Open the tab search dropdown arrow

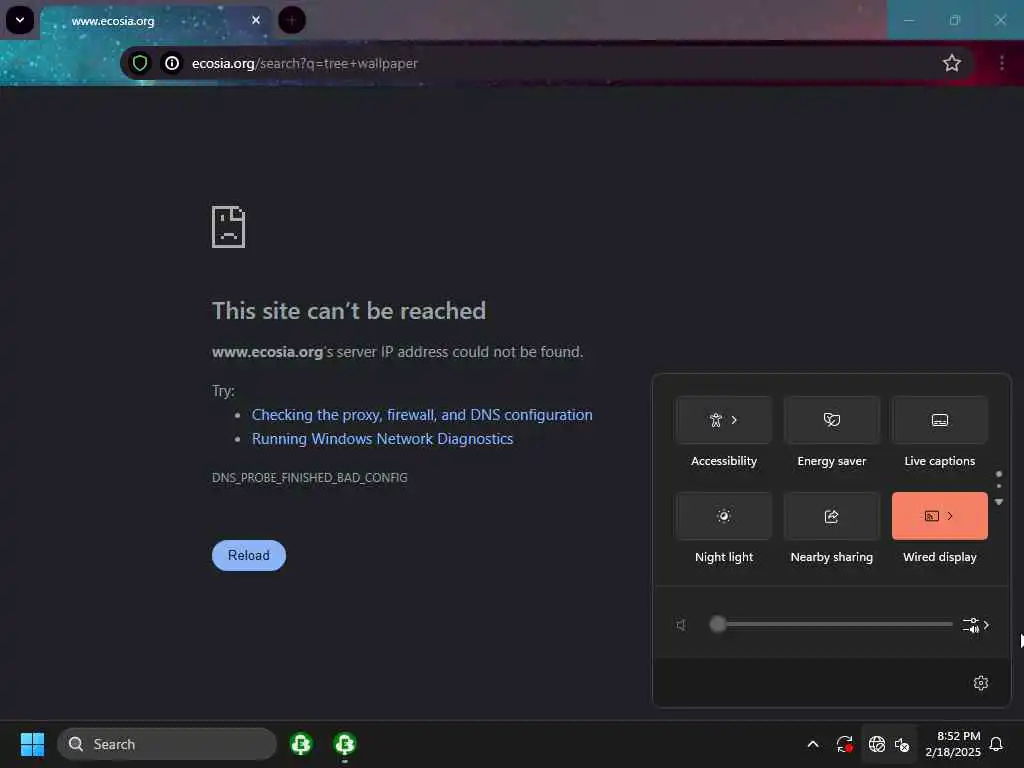20,20
